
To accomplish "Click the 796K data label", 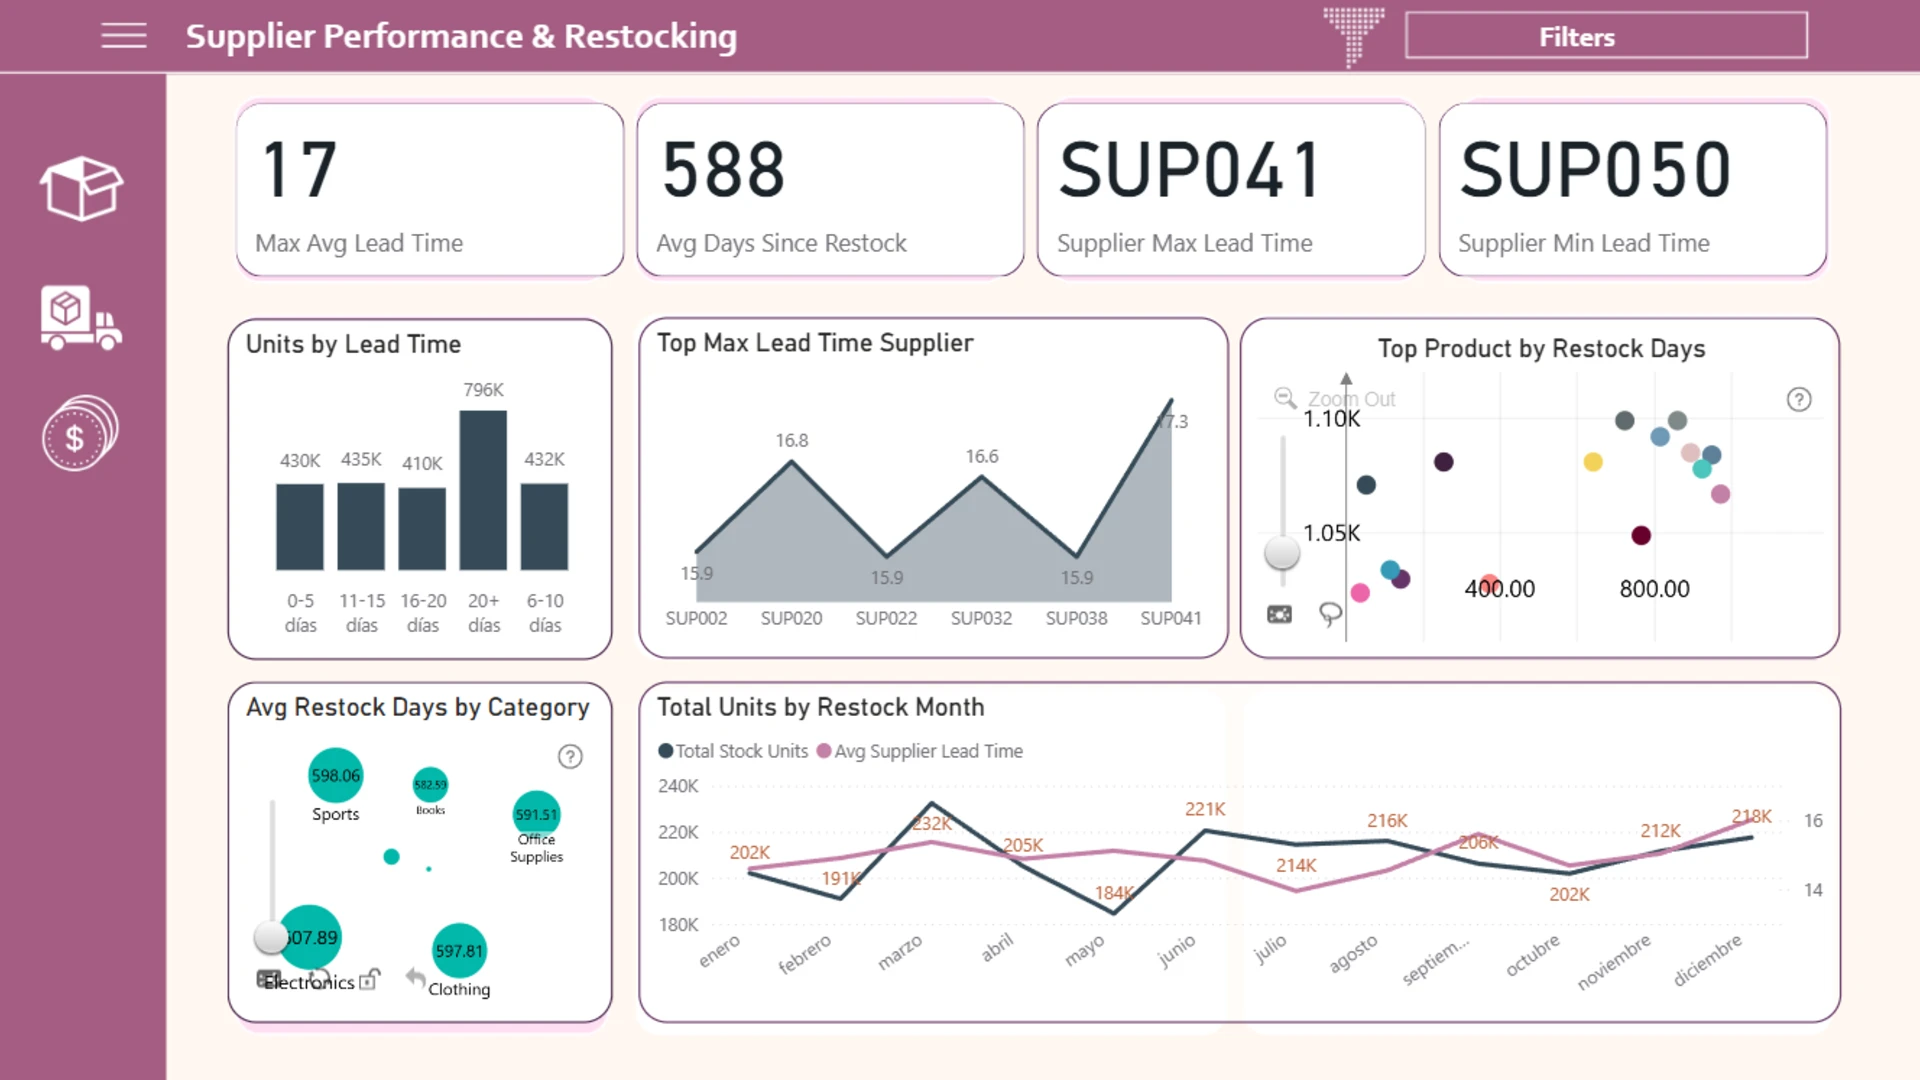I will (x=483, y=390).
